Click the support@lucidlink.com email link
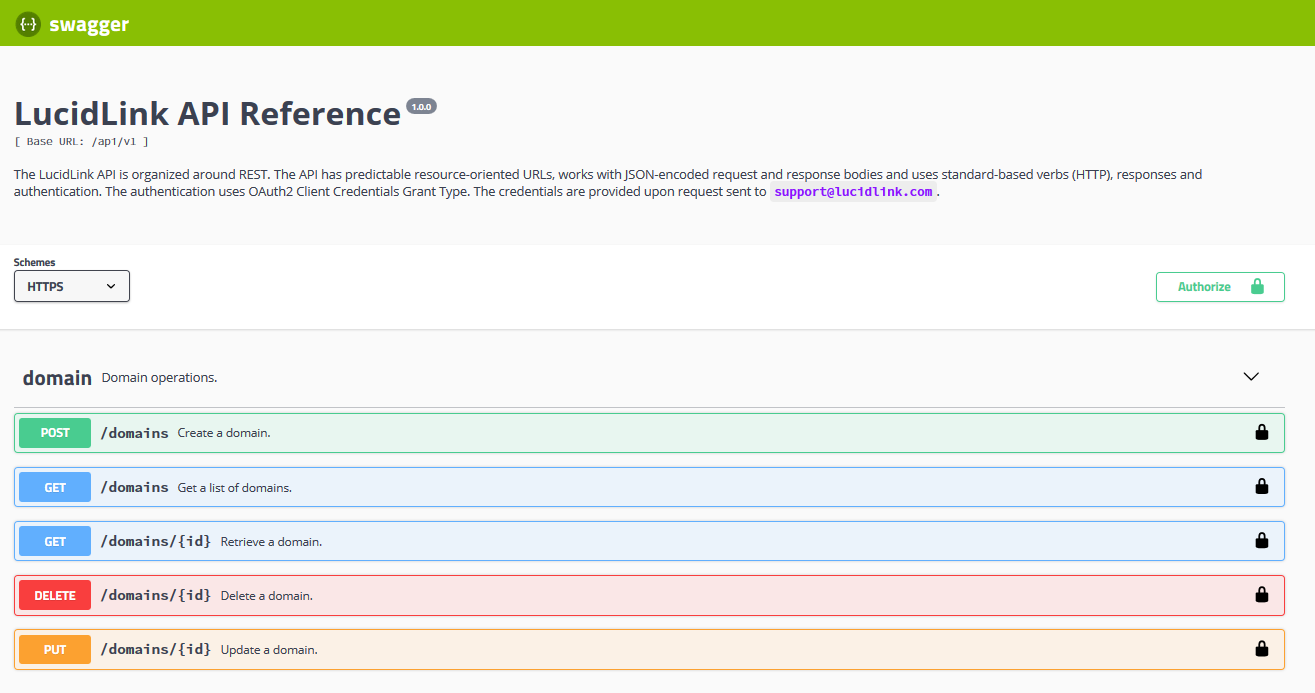Image resolution: width=1315 pixels, height=693 pixels. 853,192
